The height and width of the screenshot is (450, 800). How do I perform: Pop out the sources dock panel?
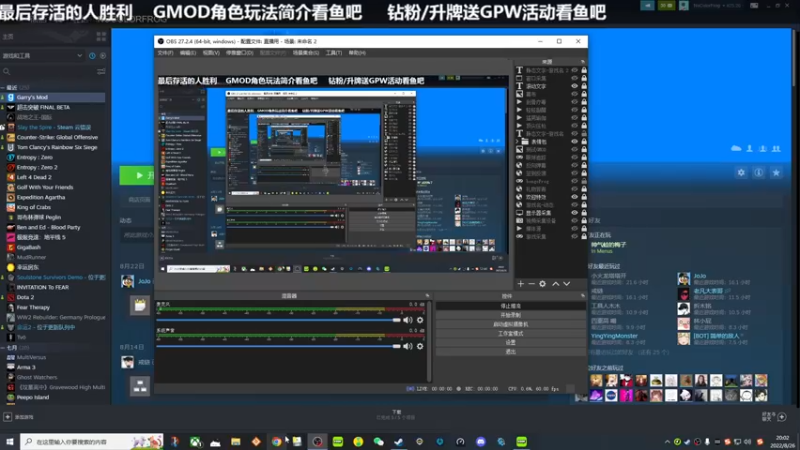(x=583, y=62)
